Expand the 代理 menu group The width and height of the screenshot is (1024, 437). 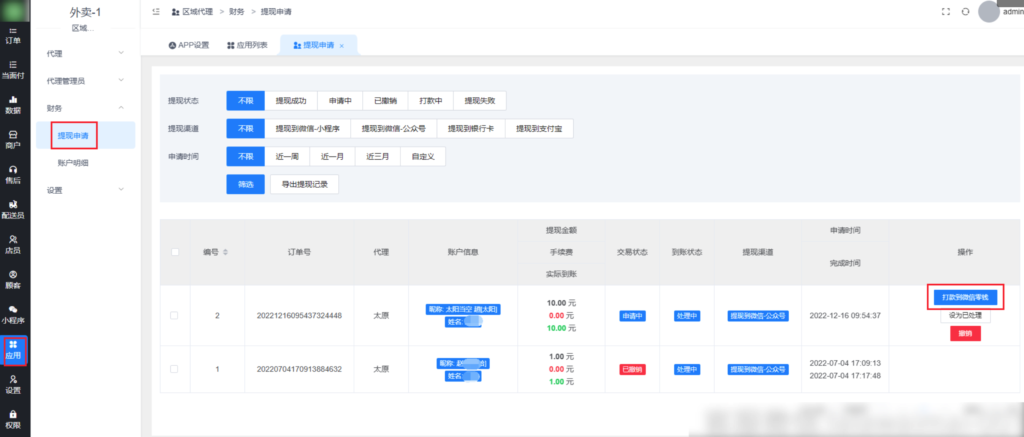(86, 54)
